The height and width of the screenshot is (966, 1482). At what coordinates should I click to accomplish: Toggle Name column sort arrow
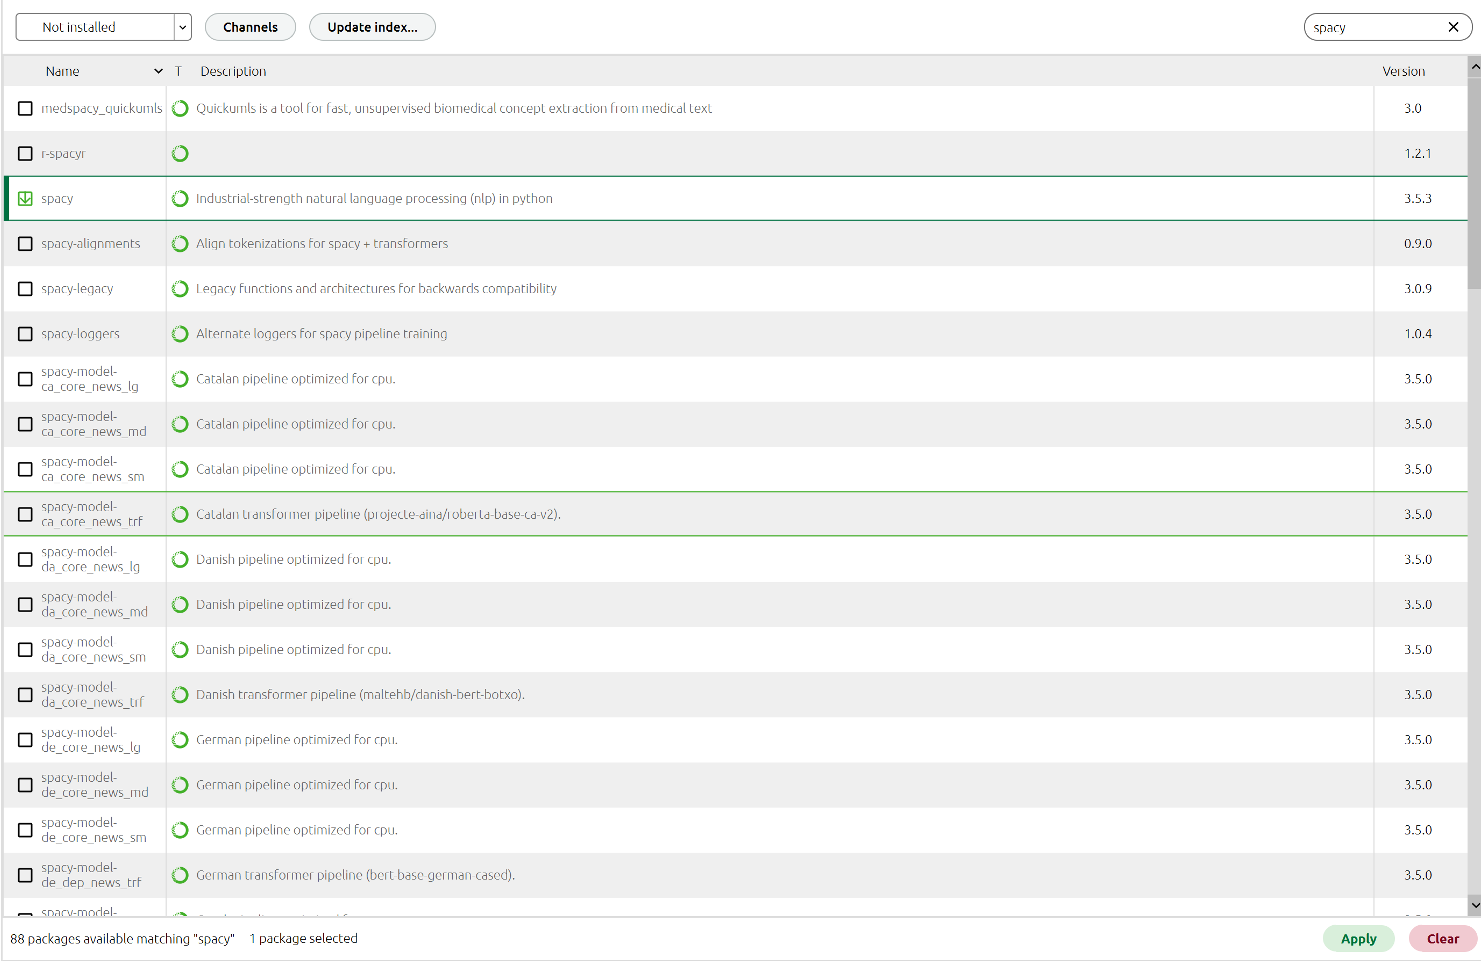158,72
